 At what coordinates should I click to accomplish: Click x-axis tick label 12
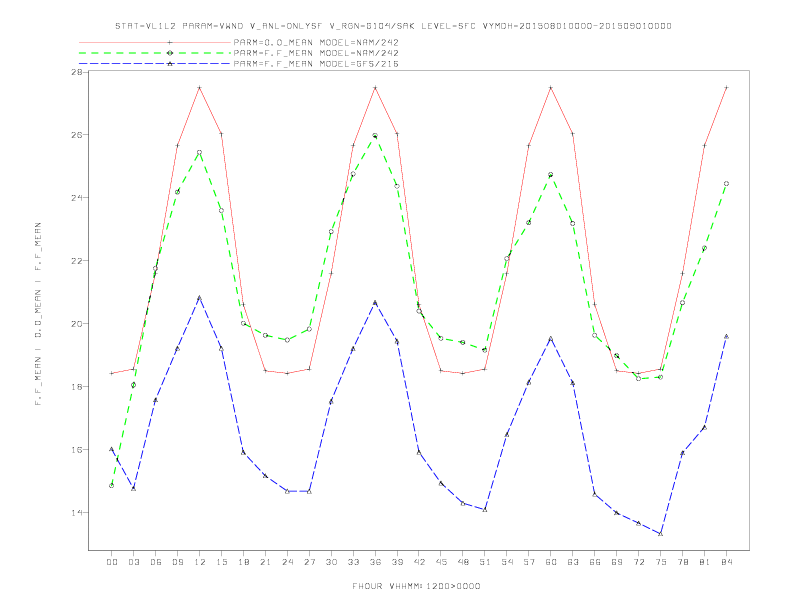pos(200,562)
